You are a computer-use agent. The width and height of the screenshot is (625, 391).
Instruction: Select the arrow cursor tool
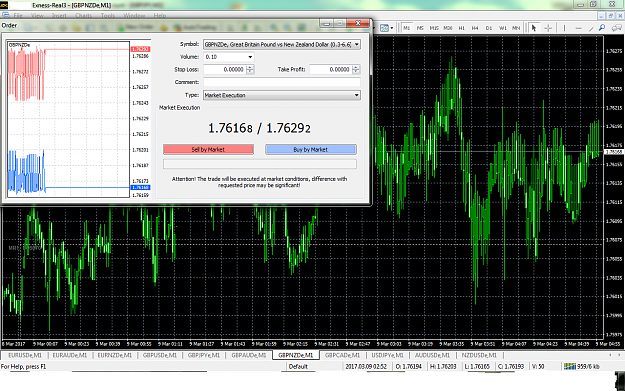pos(534,28)
